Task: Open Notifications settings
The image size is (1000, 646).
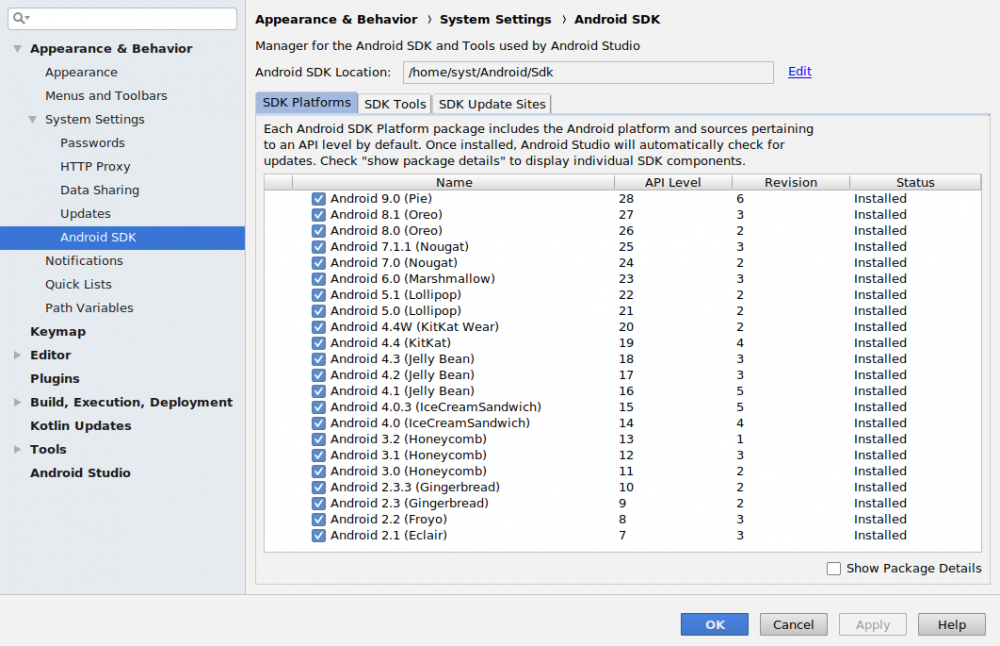Action: click(x=84, y=261)
